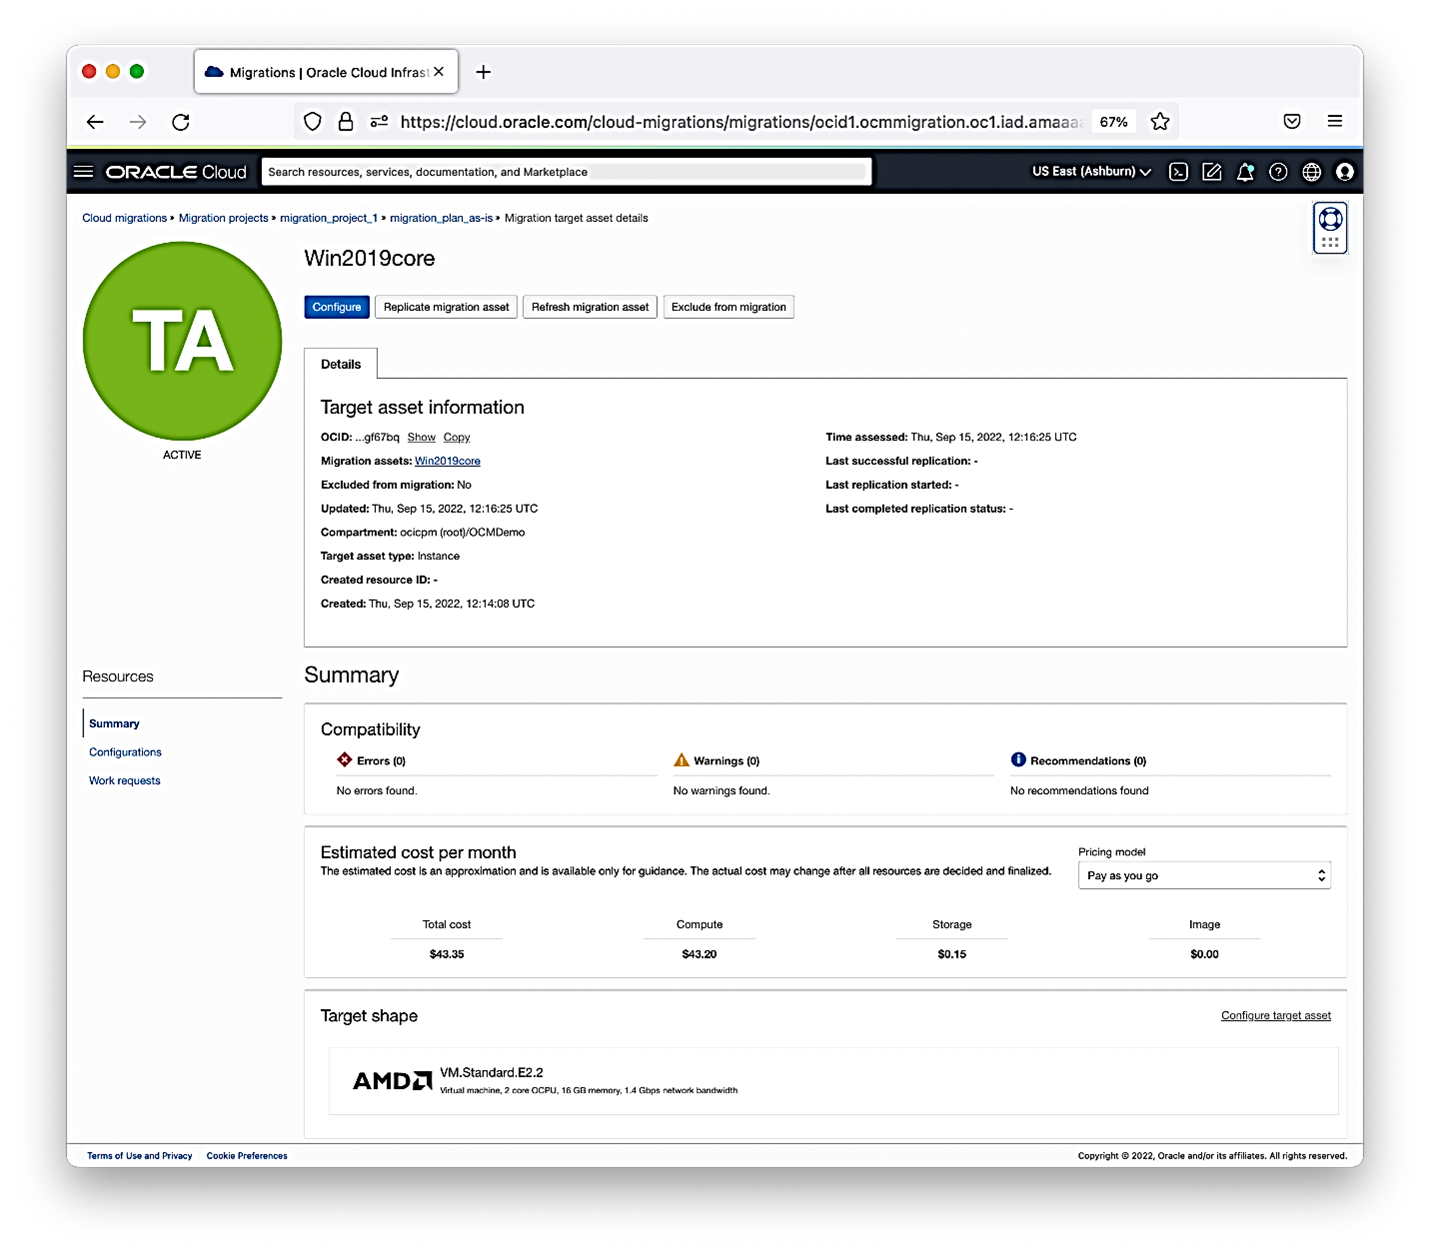The image size is (1430, 1255).
Task: Open help via the question mark icon
Action: pyautogui.click(x=1278, y=171)
